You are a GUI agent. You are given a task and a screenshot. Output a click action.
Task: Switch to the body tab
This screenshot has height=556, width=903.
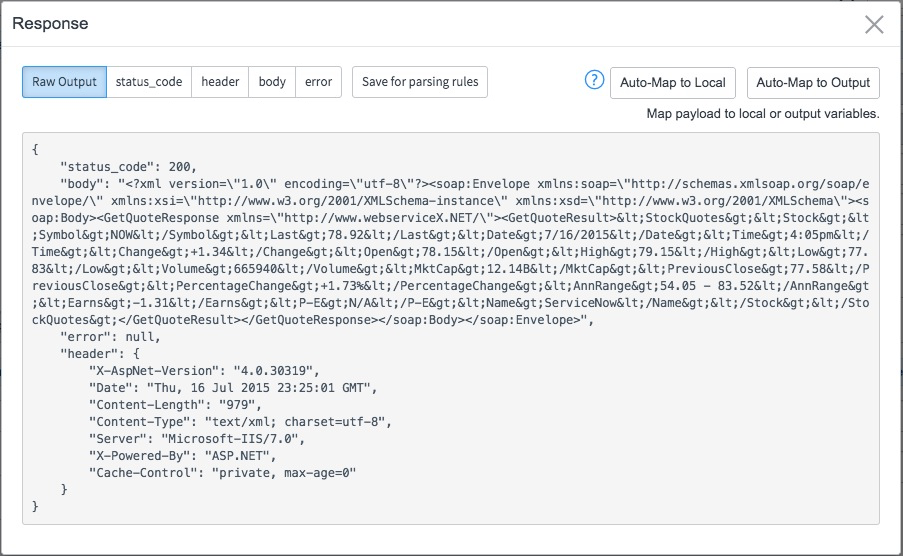tap(272, 82)
